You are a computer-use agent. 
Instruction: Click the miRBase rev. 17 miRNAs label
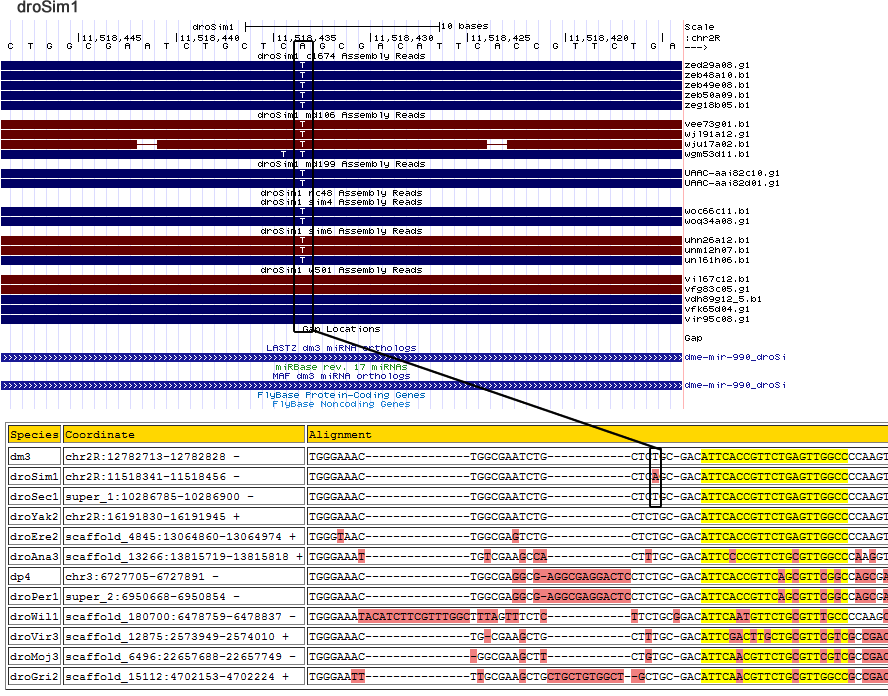(341, 367)
